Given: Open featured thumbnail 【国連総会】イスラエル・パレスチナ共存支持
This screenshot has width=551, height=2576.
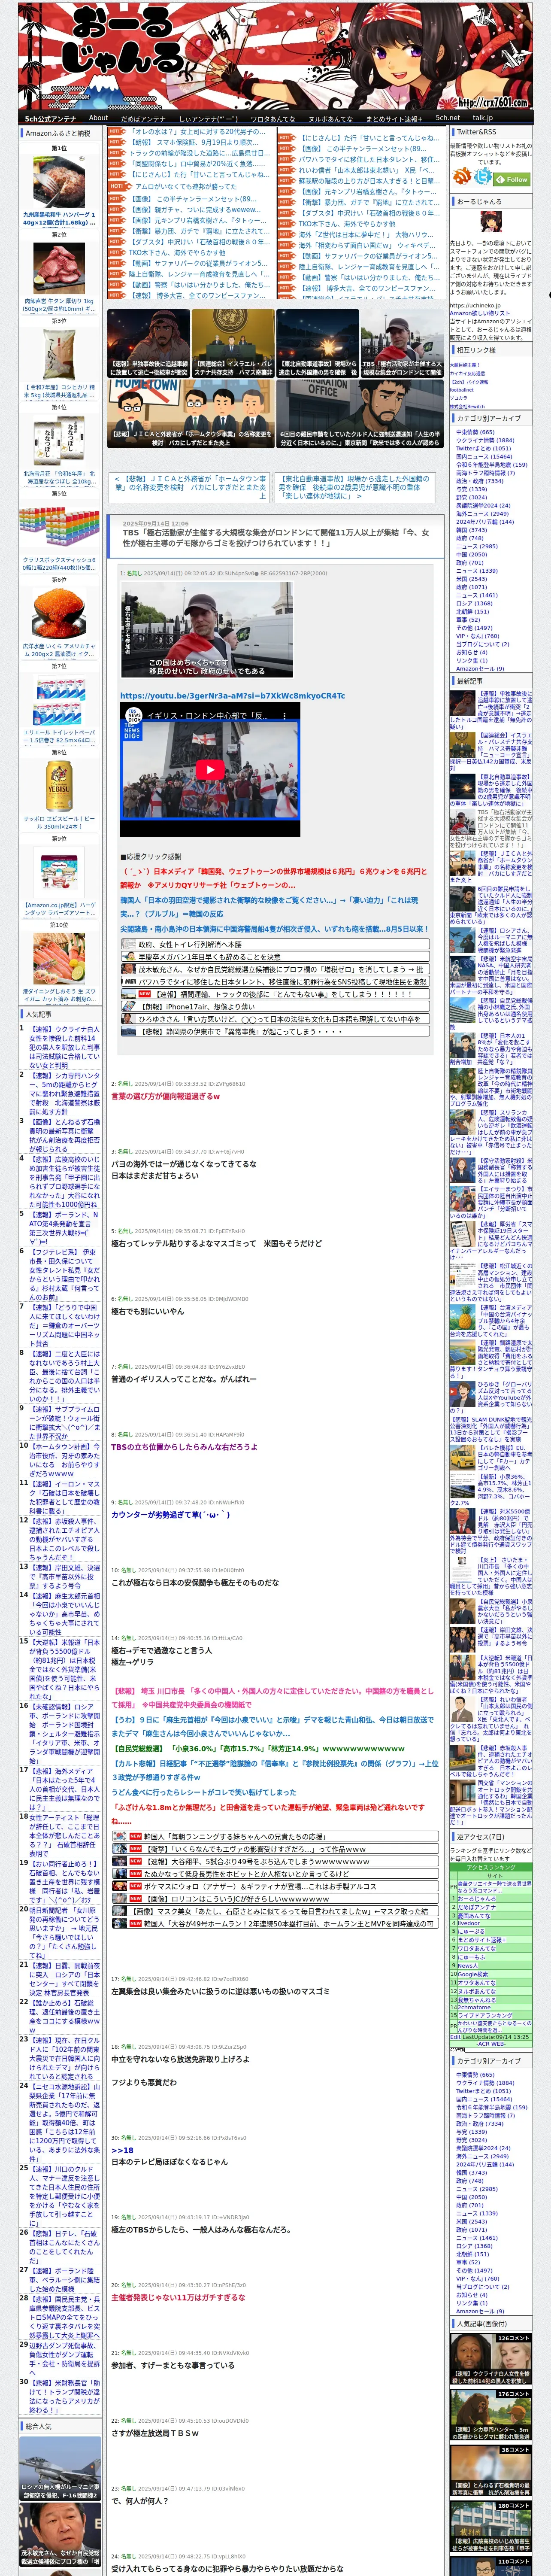Looking at the screenshot, I should (232, 343).
